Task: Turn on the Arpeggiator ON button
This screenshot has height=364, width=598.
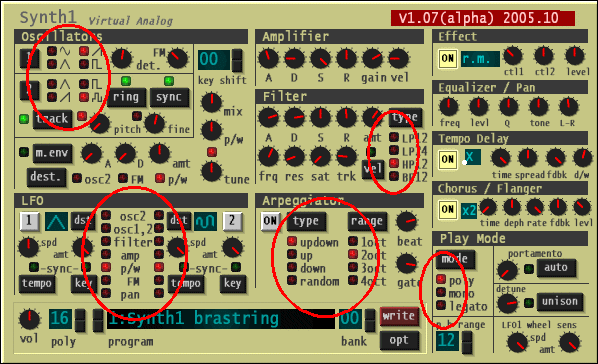Action: 270,221
